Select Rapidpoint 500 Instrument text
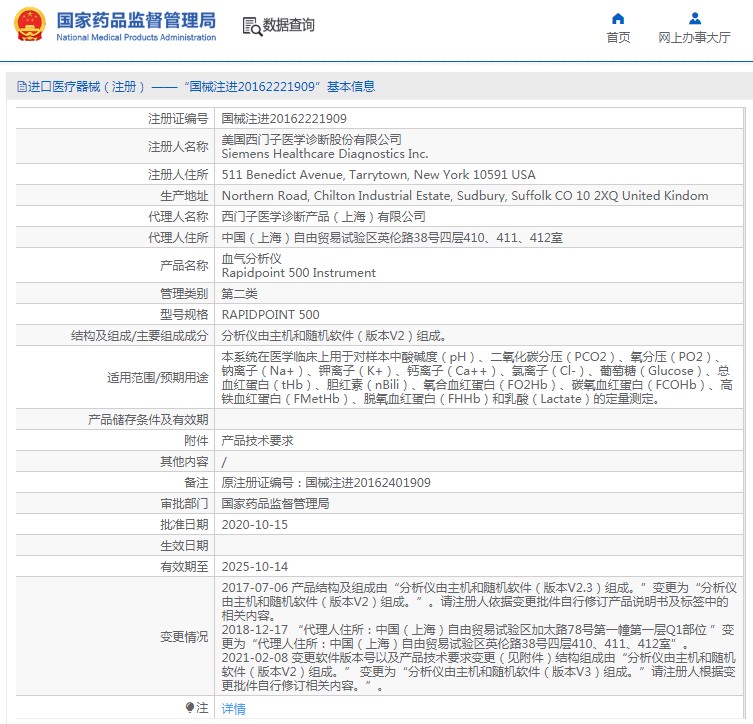Screen dimensions: 753x724 (x=298, y=273)
